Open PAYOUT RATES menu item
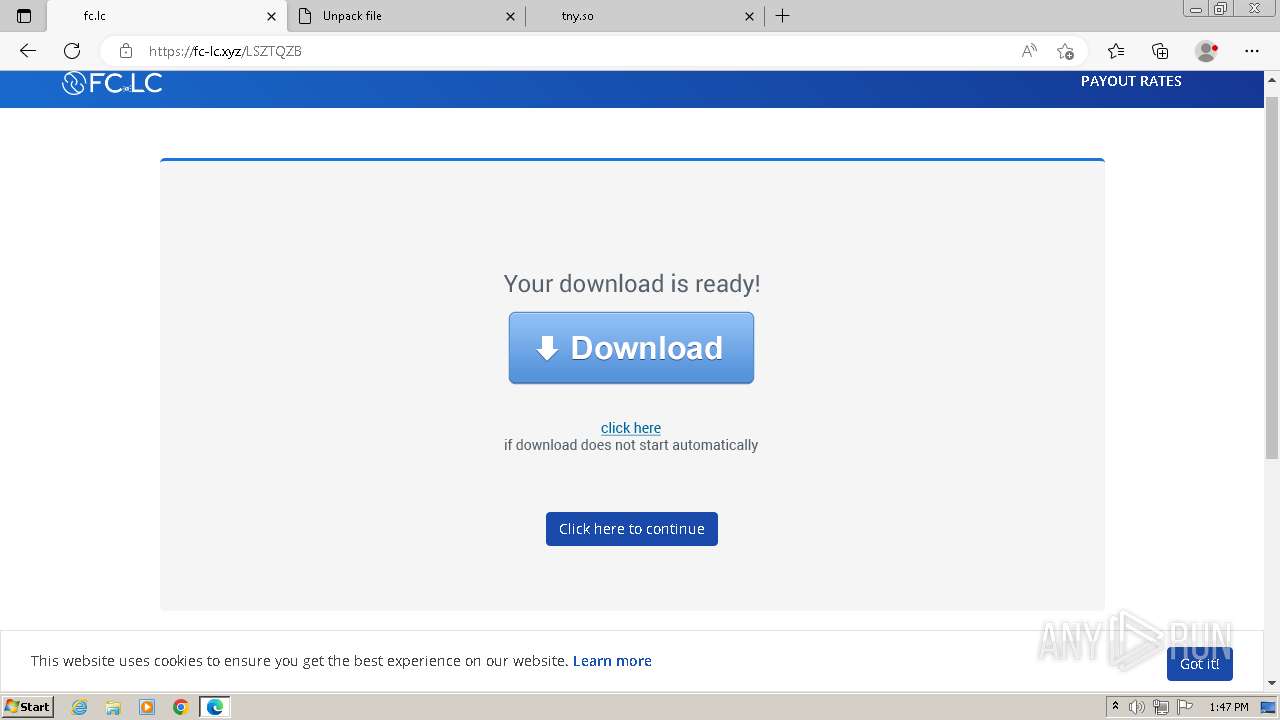Viewport: 1280px width, 720px height. tap(1131, 81)
